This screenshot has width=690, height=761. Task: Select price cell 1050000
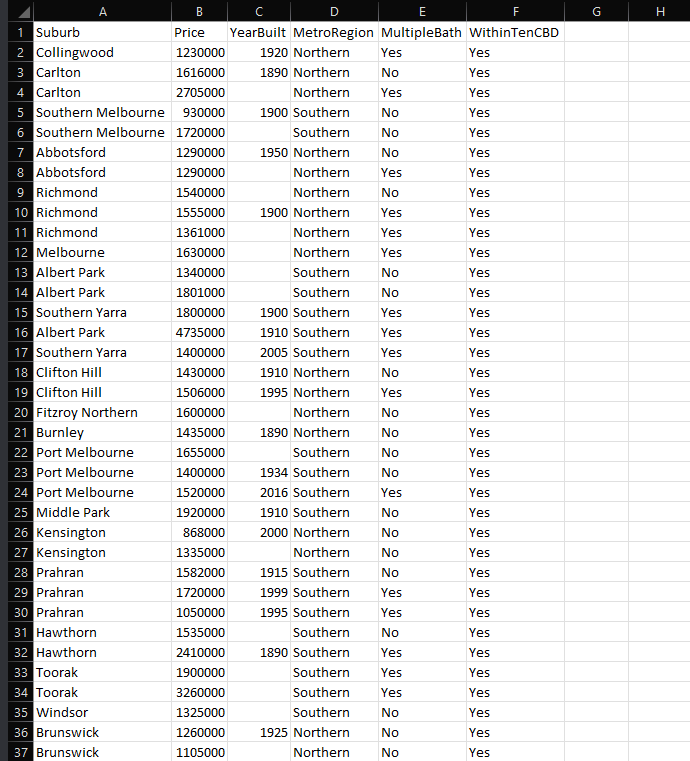(x=199, y=612)
